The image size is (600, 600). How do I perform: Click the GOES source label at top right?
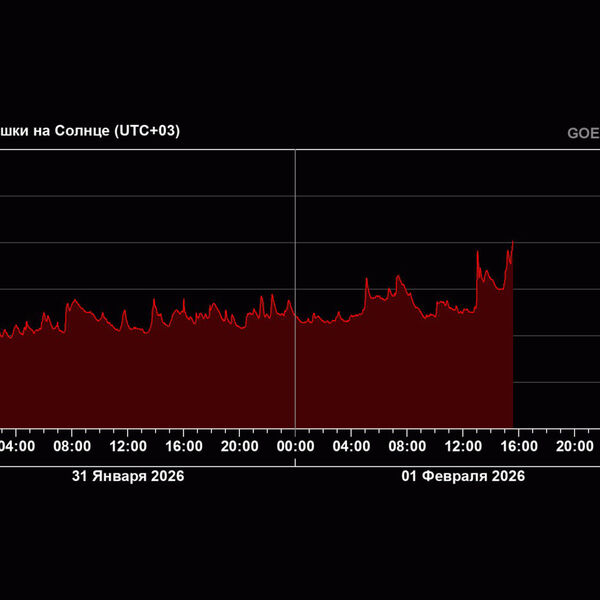(x=583, y=133)
